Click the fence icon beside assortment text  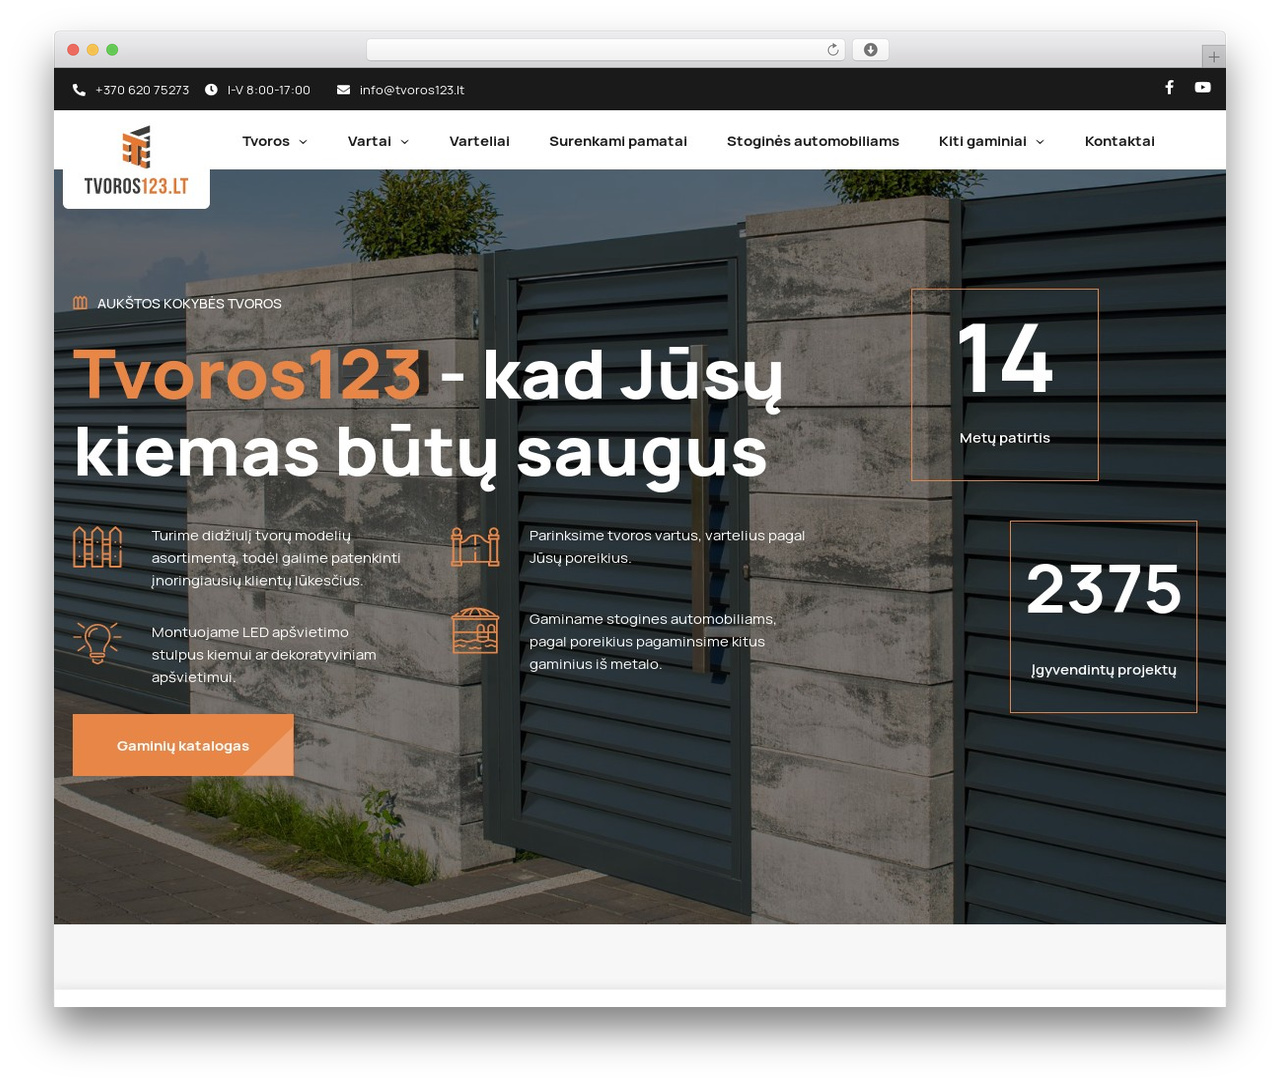tap(98, 547)
